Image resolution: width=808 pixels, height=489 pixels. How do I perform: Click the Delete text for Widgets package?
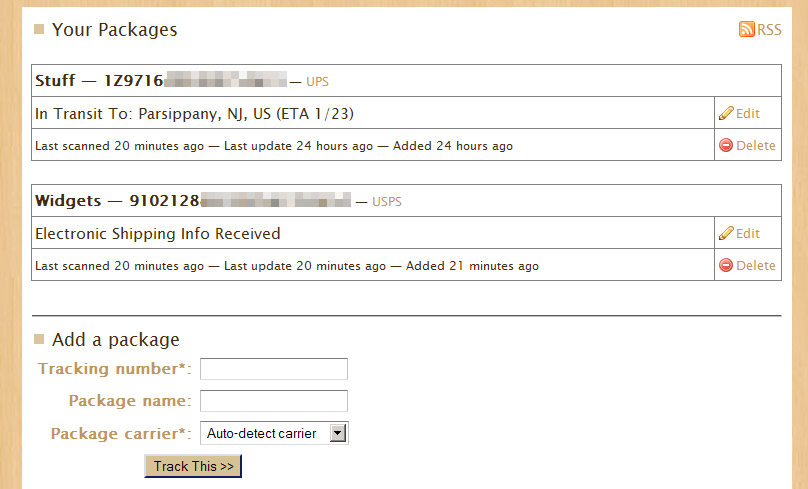(x=756, y=265)
